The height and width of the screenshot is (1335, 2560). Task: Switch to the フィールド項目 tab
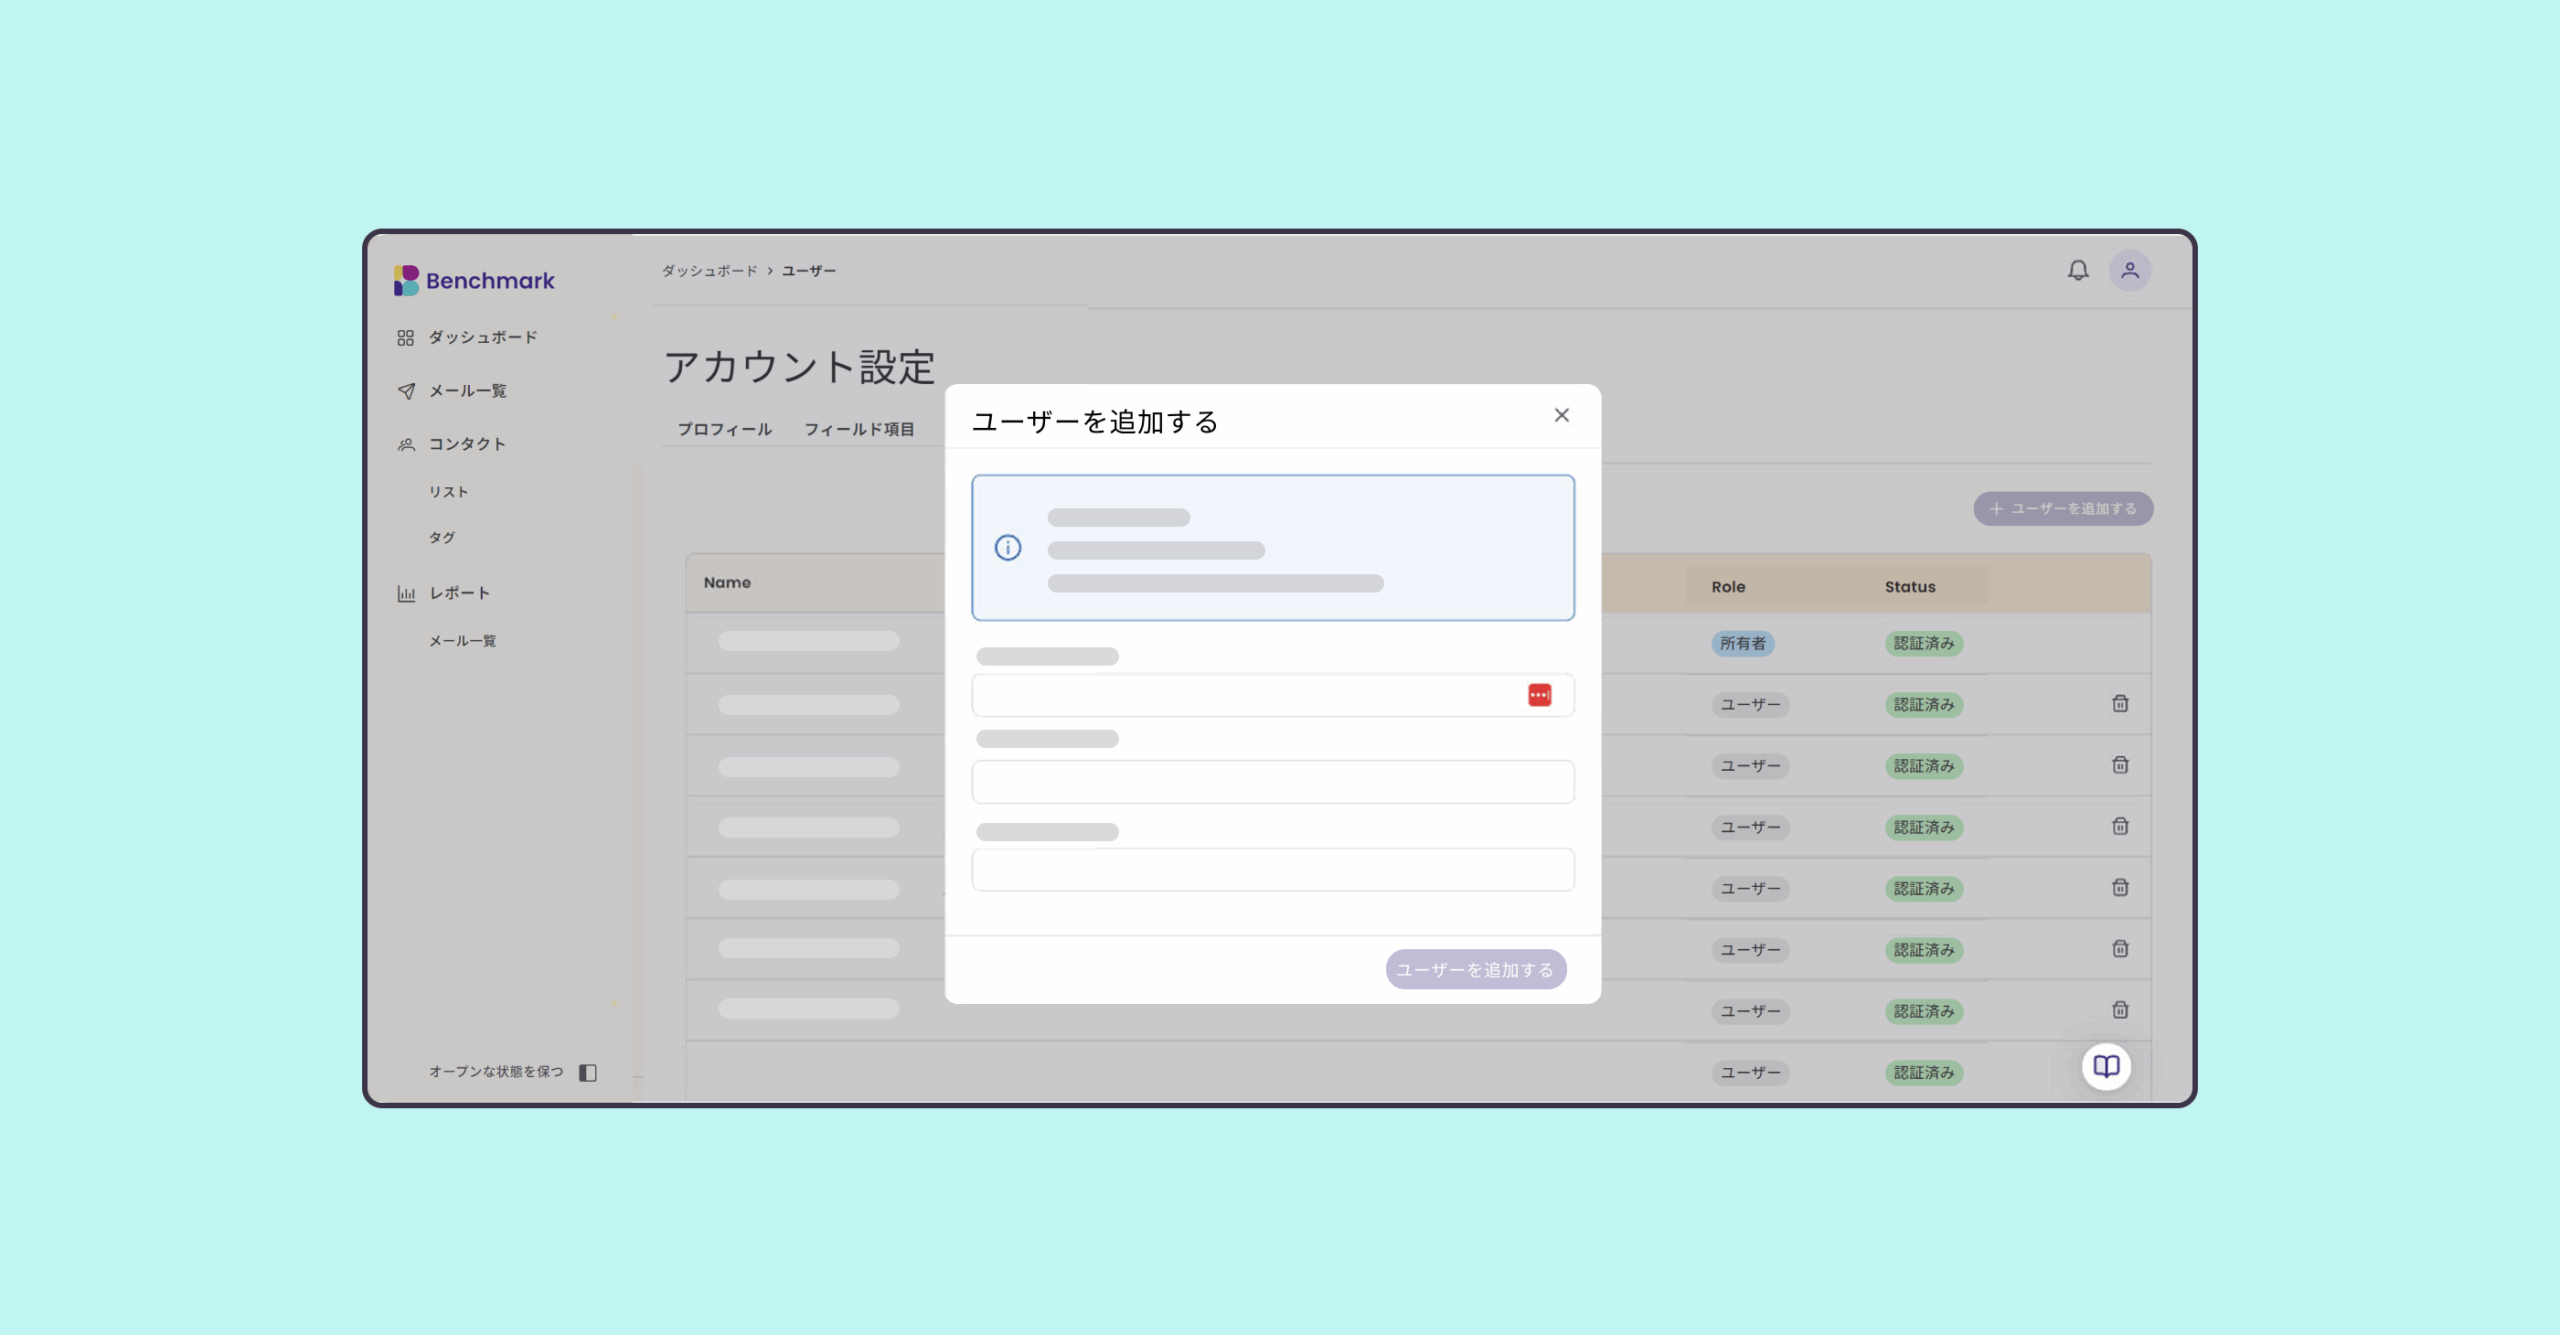[x=859, y=429]
